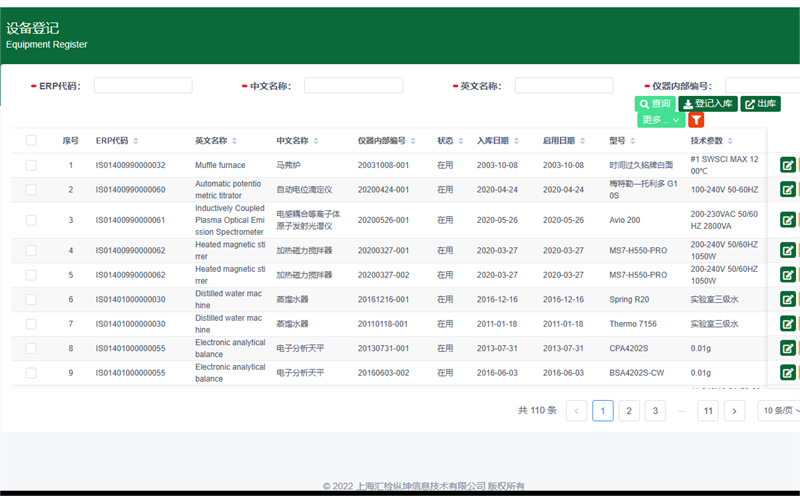Click the green 查询 search button
The image size is (800, 496).
[655, 104]
